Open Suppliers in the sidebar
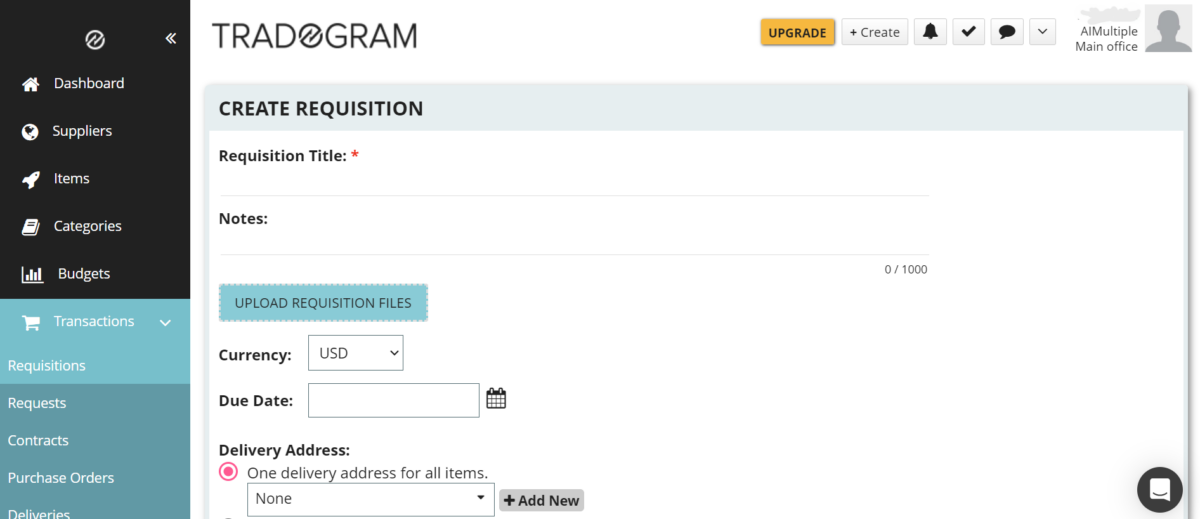Image resolution: width=1200 pixels, height=519 pixels. point(82,131)
